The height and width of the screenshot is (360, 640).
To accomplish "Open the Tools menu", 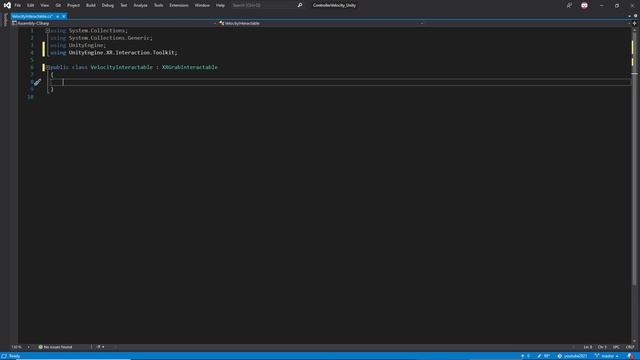I will (158, 5).
